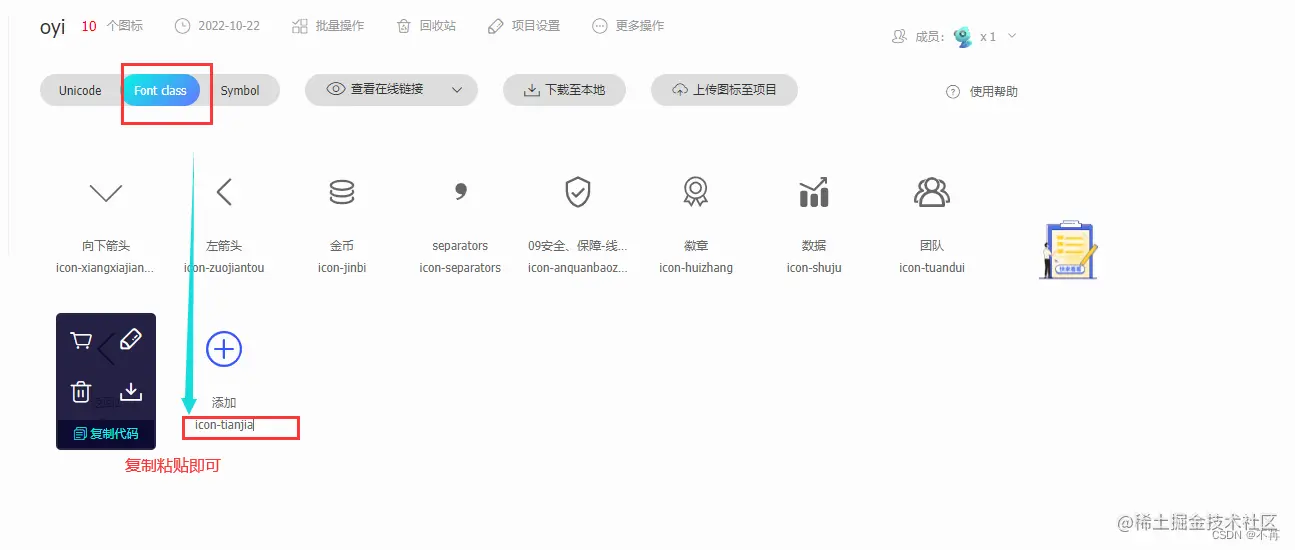The image size is (1295, 550).
Task: Click the icon-shuju class name
Action: pos(814,267)
